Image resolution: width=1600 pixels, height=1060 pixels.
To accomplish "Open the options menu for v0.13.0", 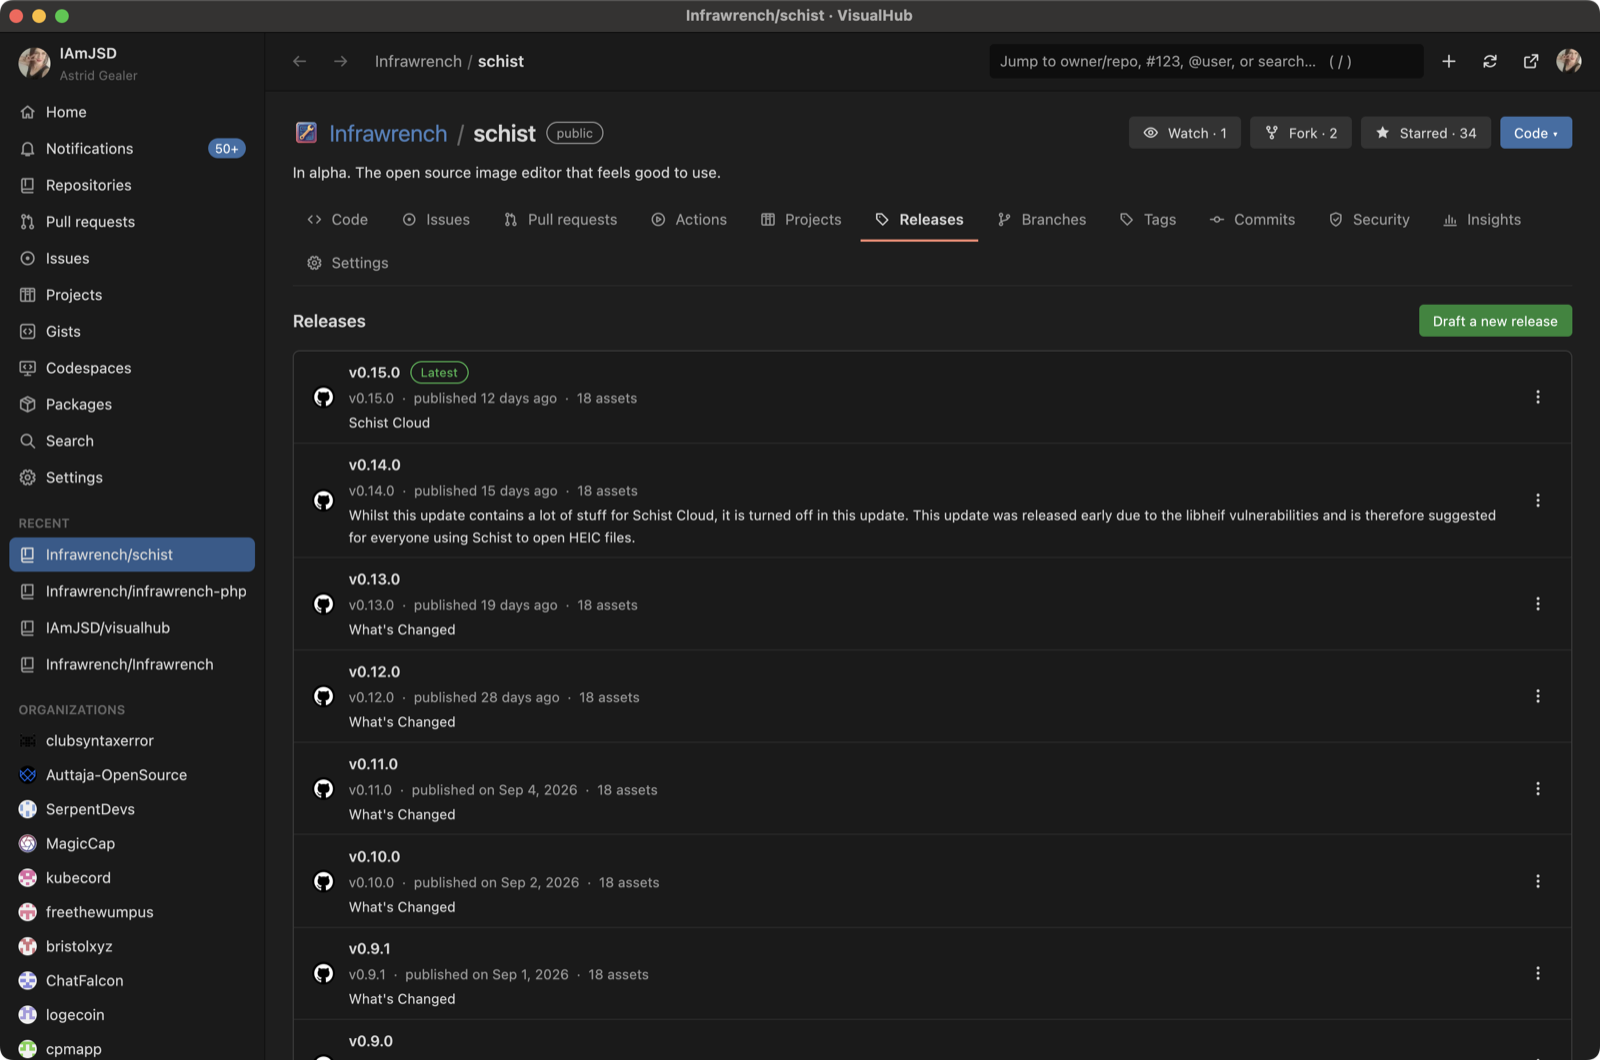I will point(1538,604).
